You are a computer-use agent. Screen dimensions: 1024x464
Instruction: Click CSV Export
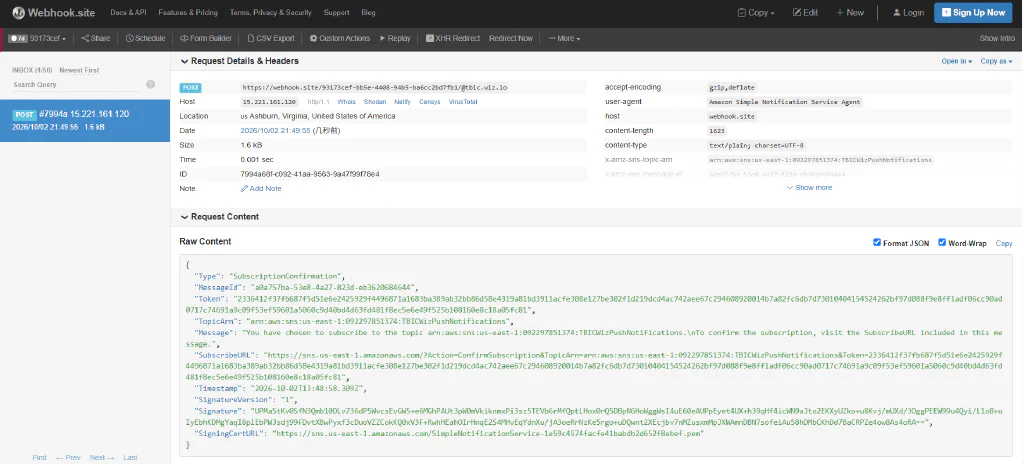click(270, 39)
